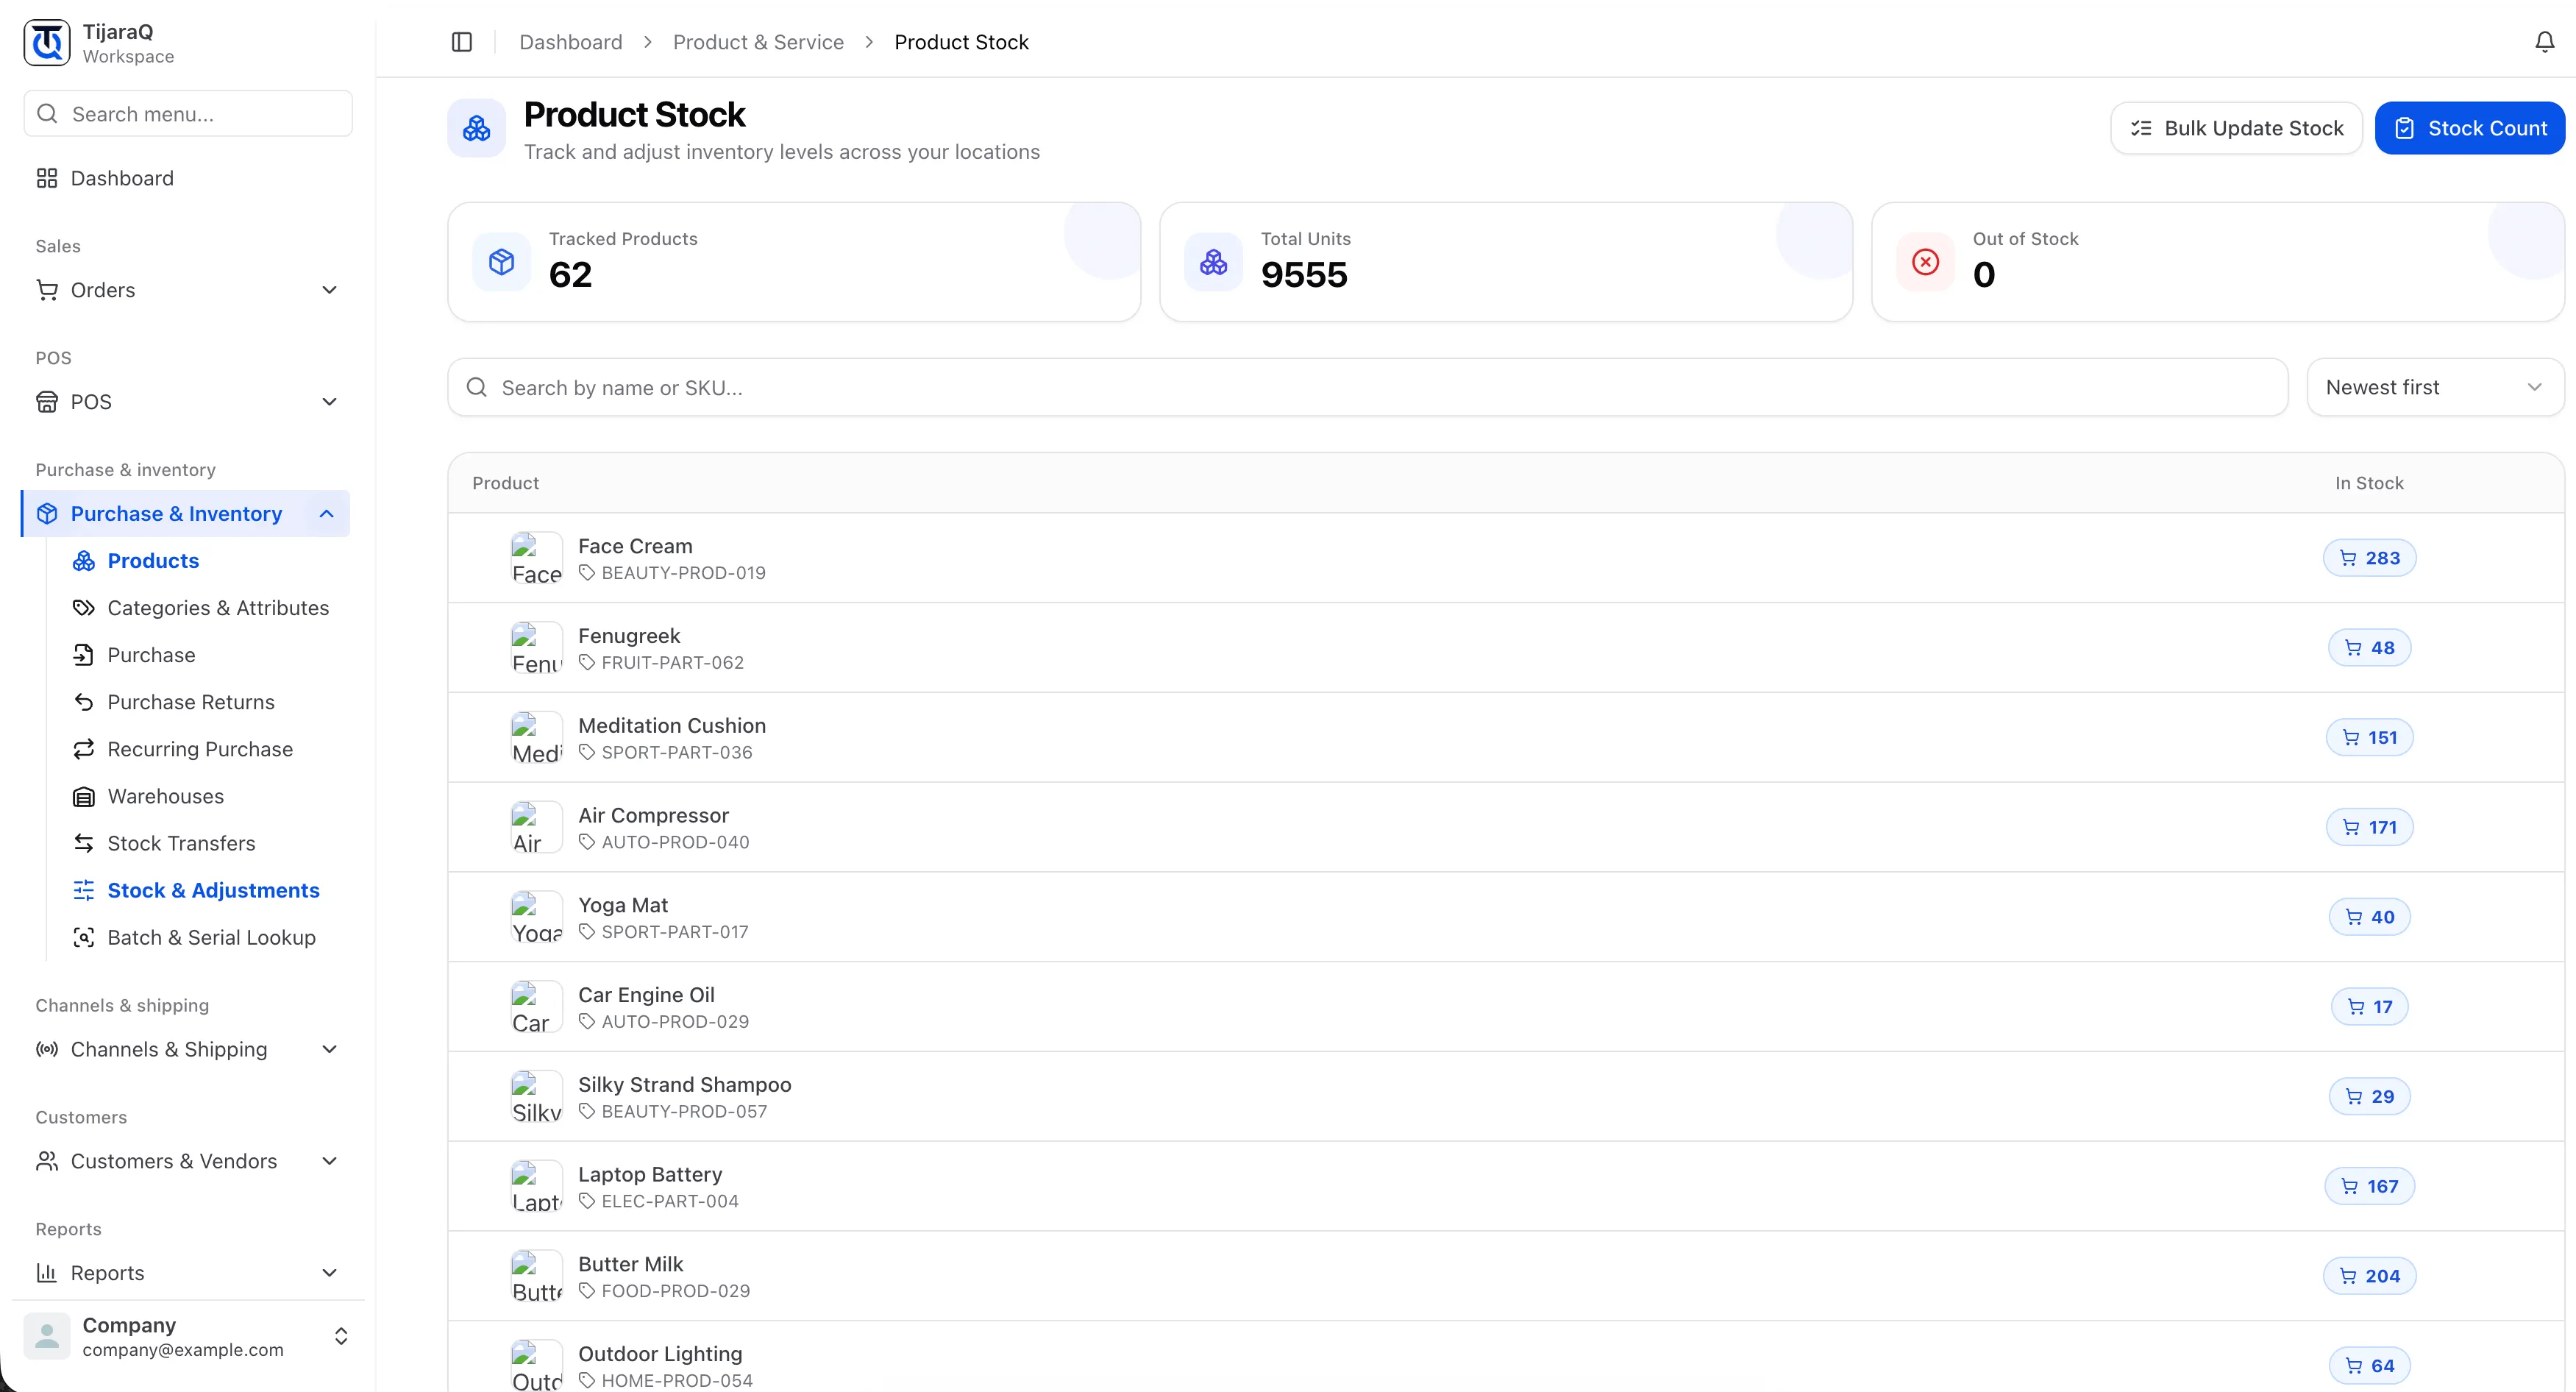2576x1392 pixels.
Task: Click the Product Stock header icon
Action: tap(477, 128)
